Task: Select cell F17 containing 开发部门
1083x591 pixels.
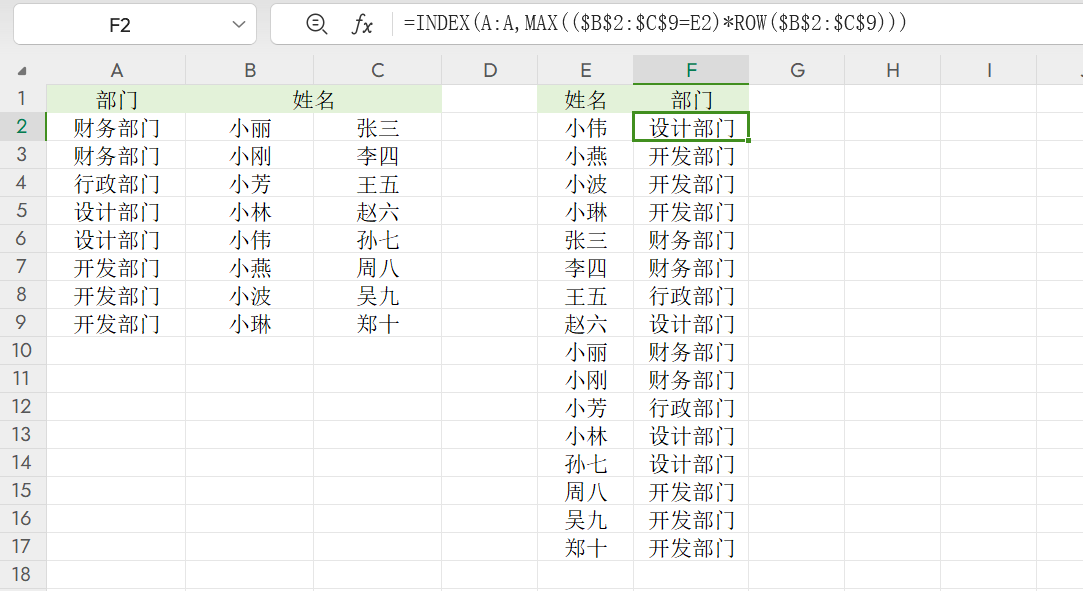Action: [x=690, y=548]
